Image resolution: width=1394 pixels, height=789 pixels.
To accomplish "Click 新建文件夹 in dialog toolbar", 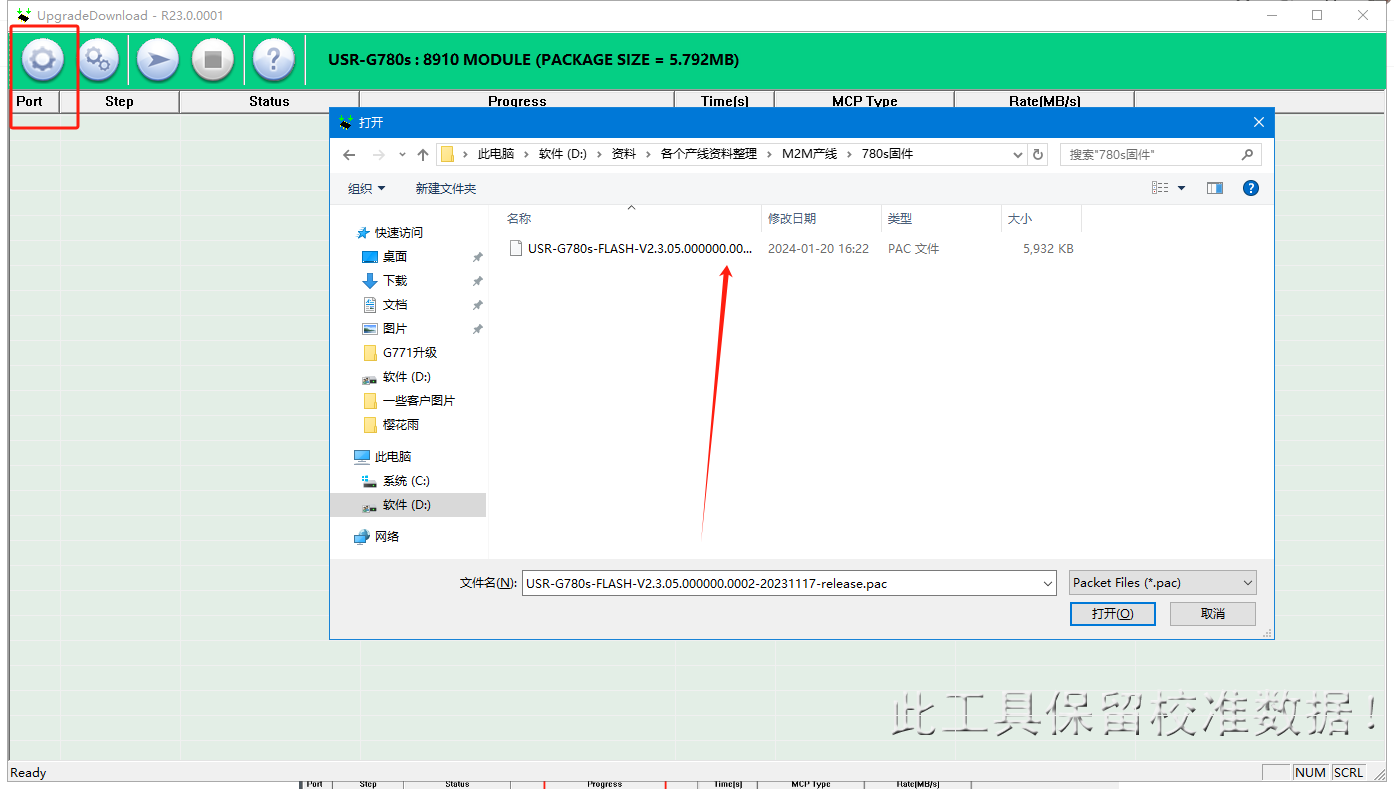I will click(x=446, y=189).
